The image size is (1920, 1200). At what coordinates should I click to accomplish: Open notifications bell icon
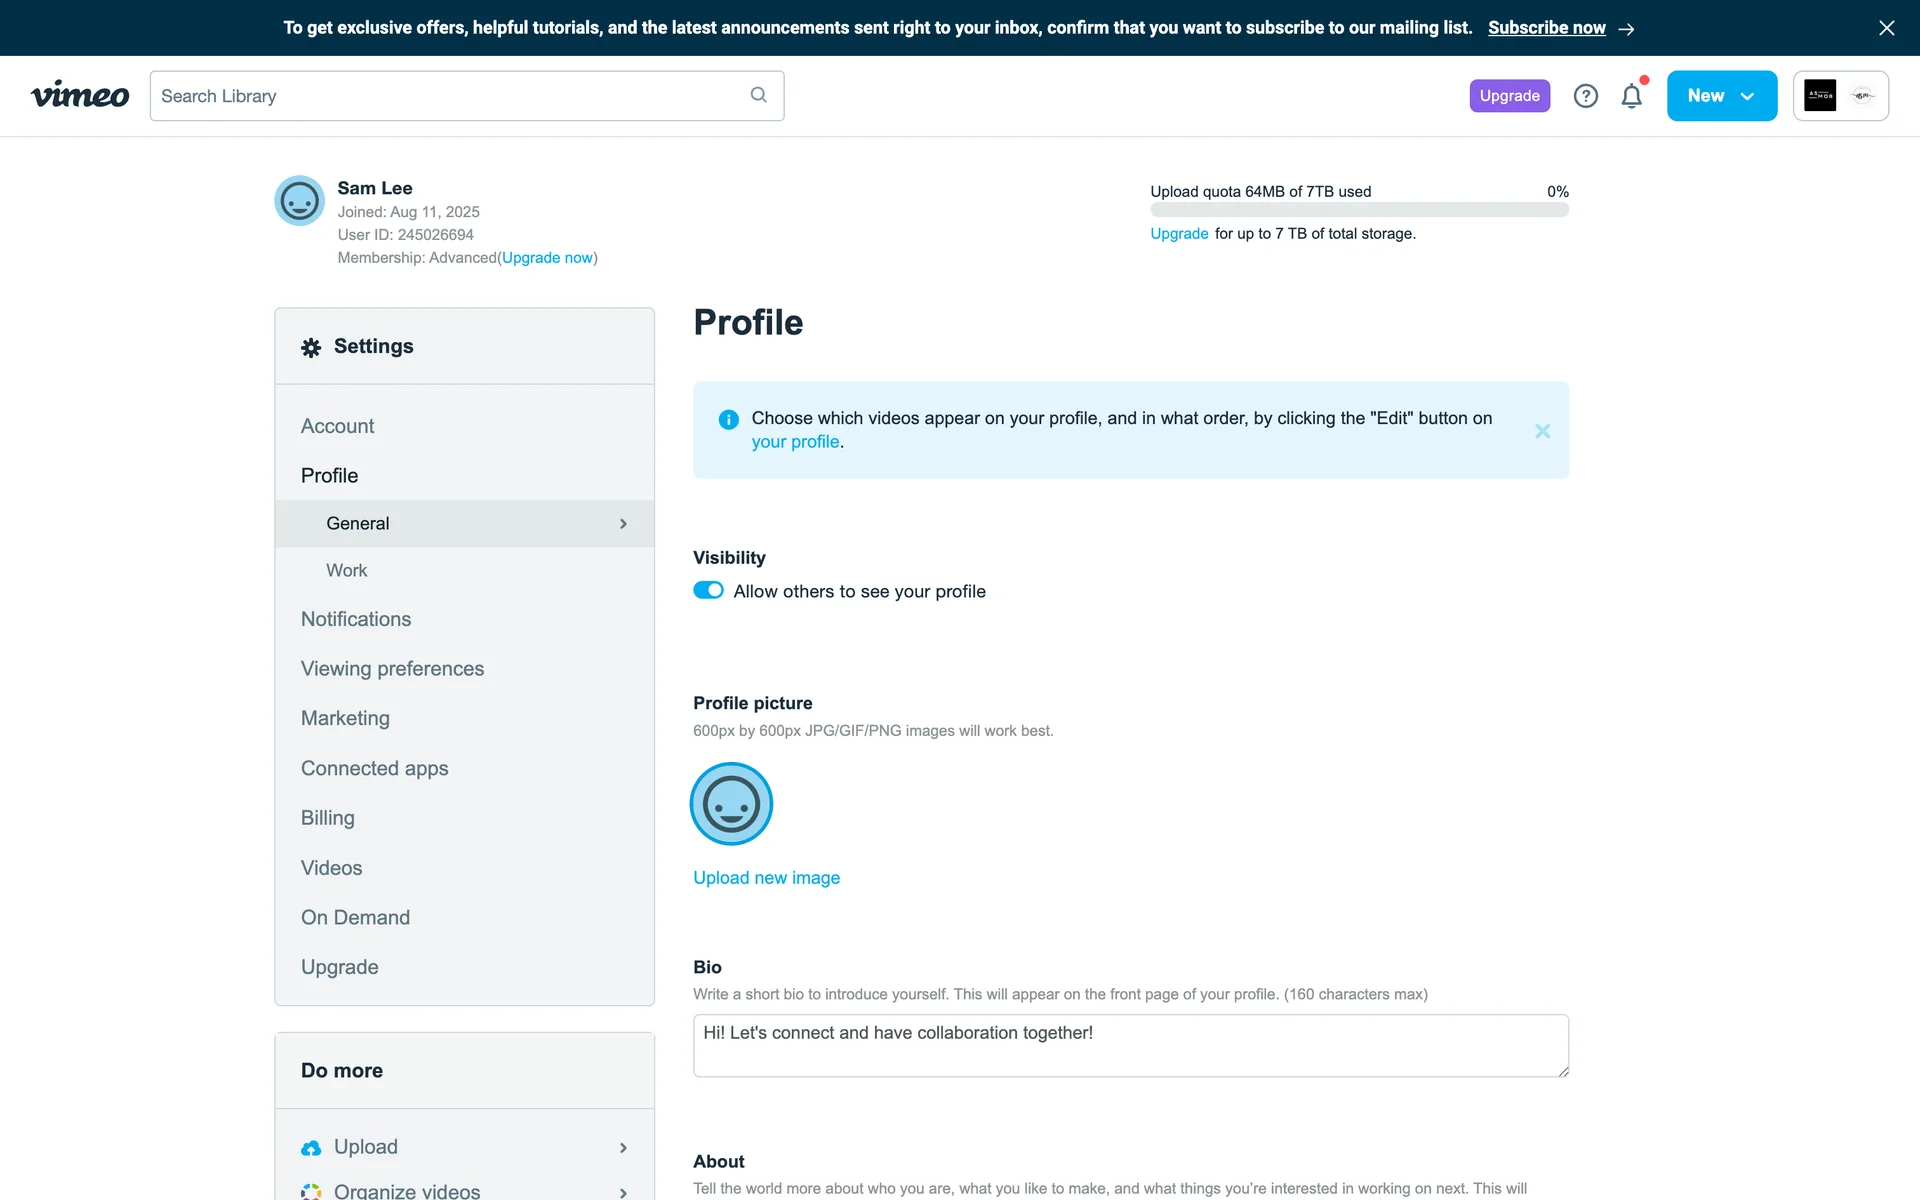coord(1631,96)
